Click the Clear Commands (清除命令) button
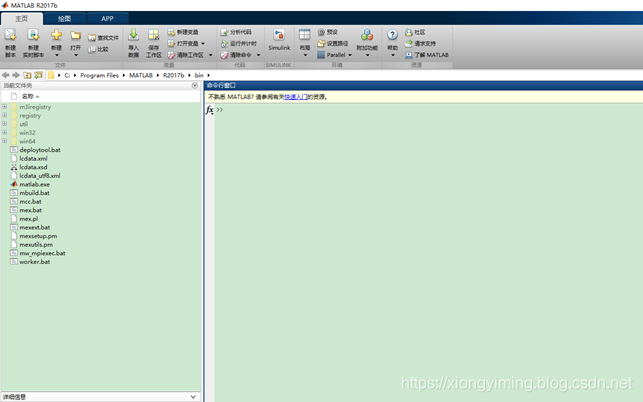Image resolution: width=643 pixels, height=402 pixels. [x=236, y=55]
